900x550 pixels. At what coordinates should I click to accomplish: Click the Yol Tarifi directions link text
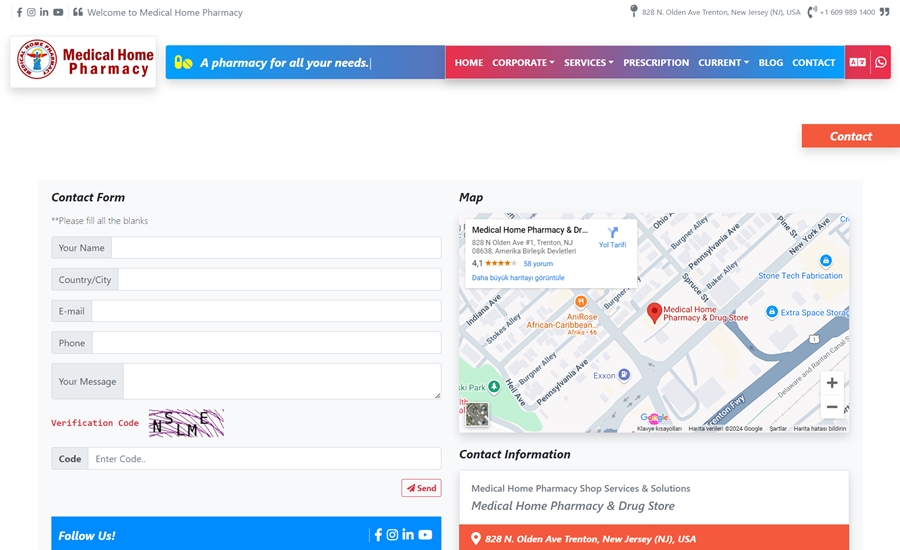612,245
